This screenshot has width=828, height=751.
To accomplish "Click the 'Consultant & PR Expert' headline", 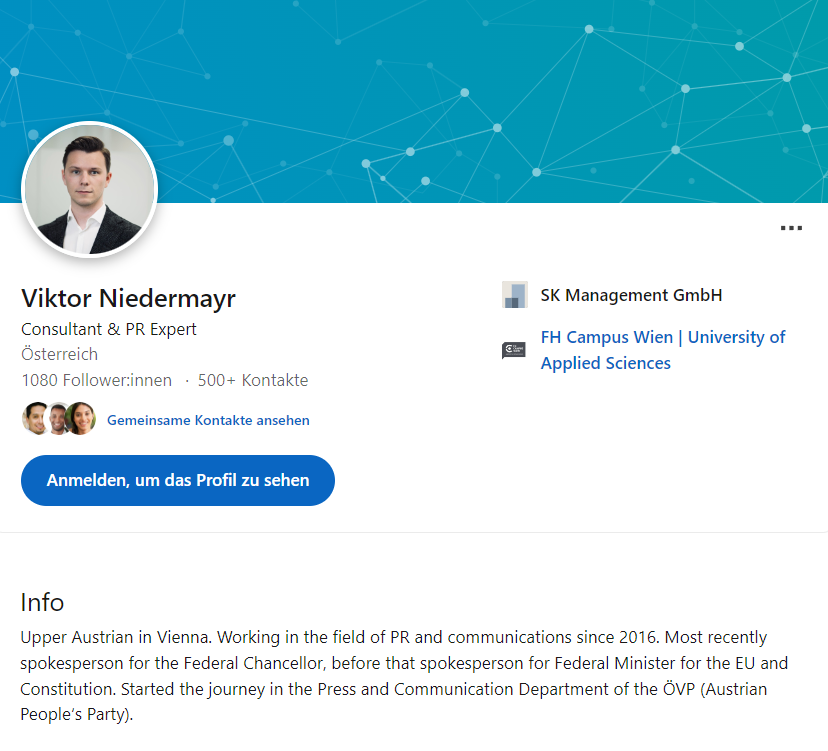I will (x=109, y=329).
